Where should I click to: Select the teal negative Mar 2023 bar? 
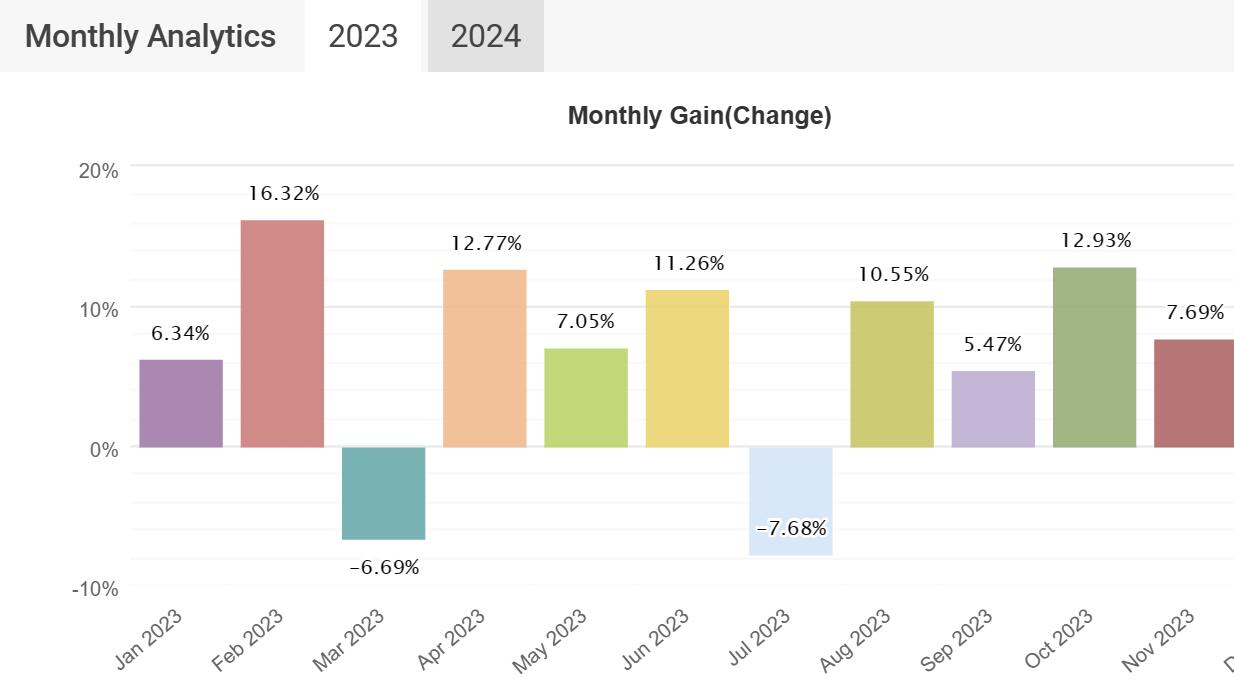click(383, 493)
